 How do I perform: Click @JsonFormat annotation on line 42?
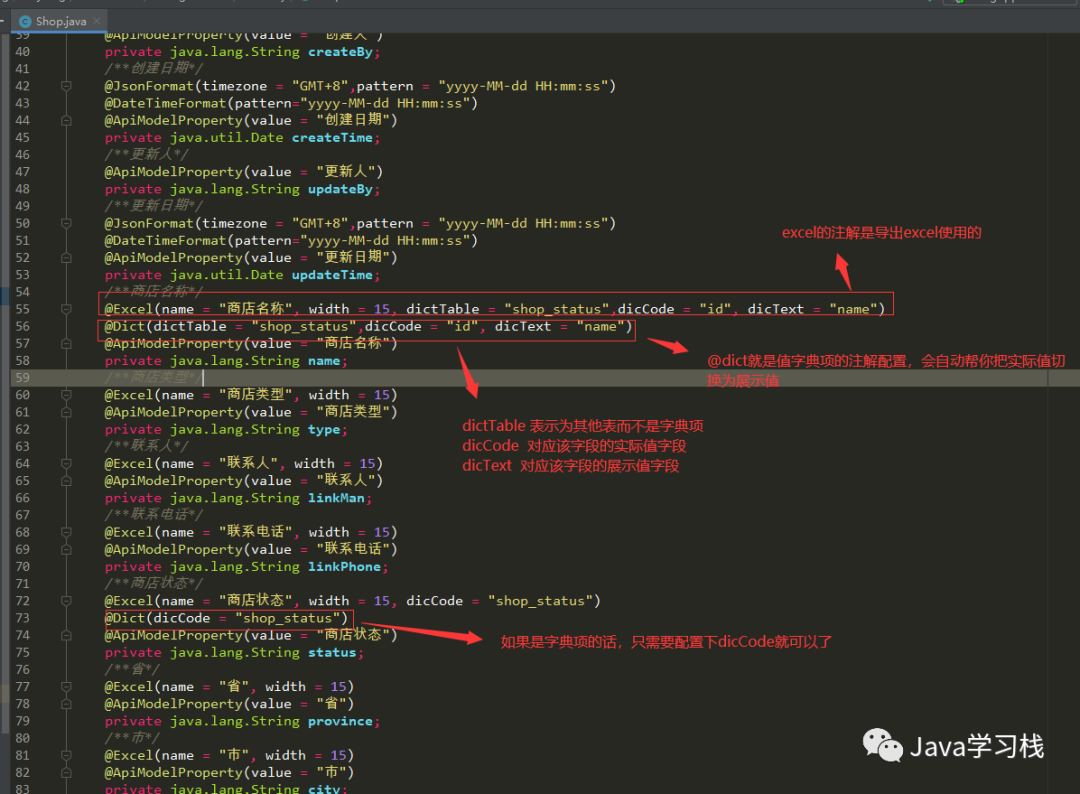tap(149, 86)
